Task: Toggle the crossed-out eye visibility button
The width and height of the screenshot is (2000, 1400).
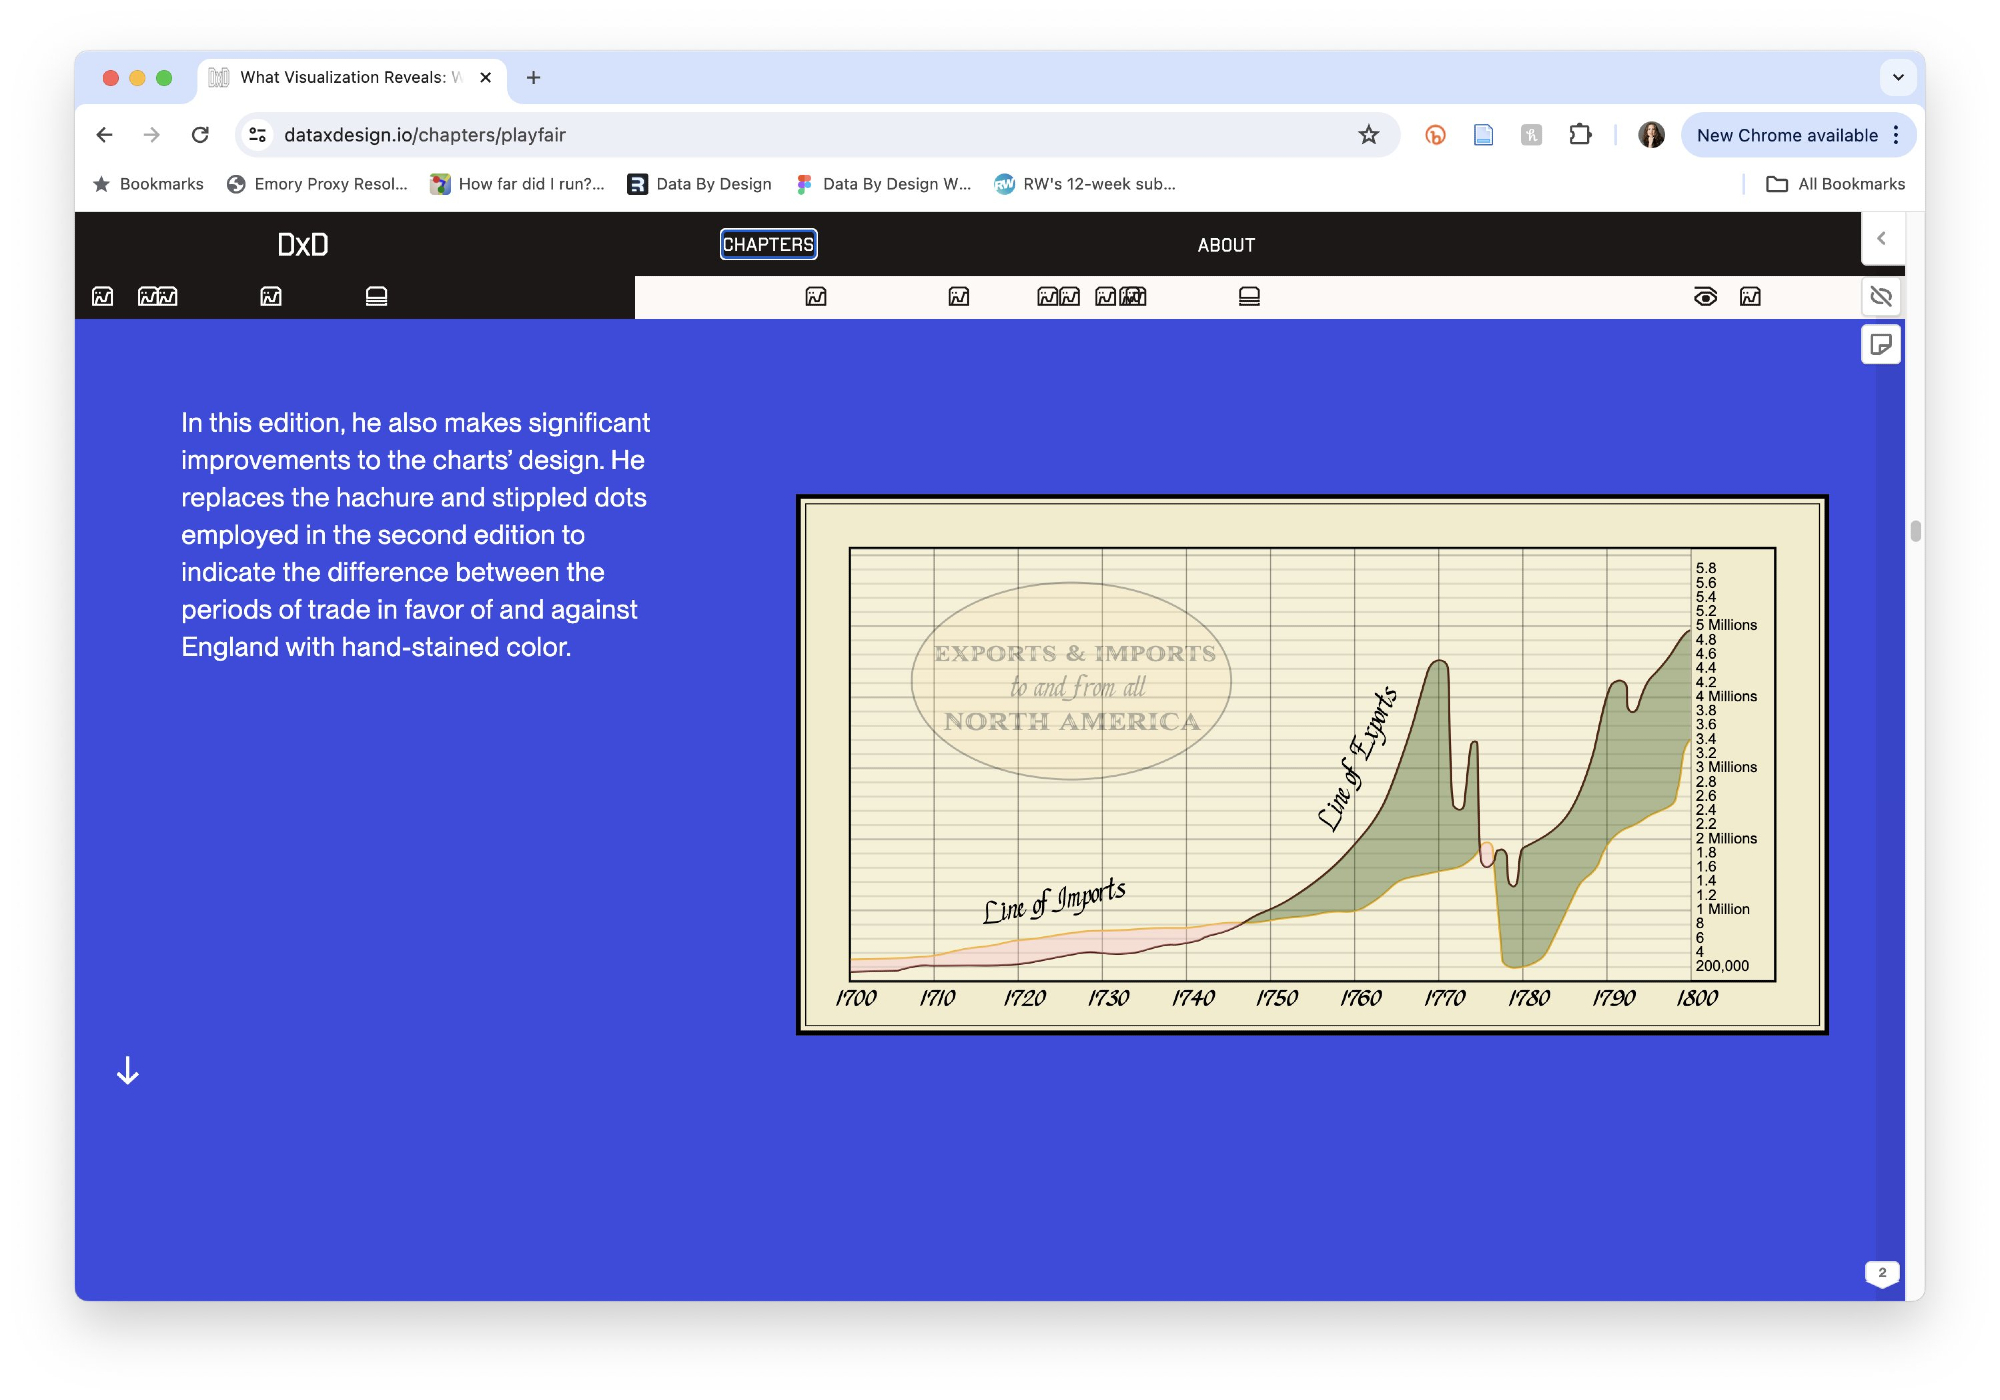Action: tap(1880, 296)
